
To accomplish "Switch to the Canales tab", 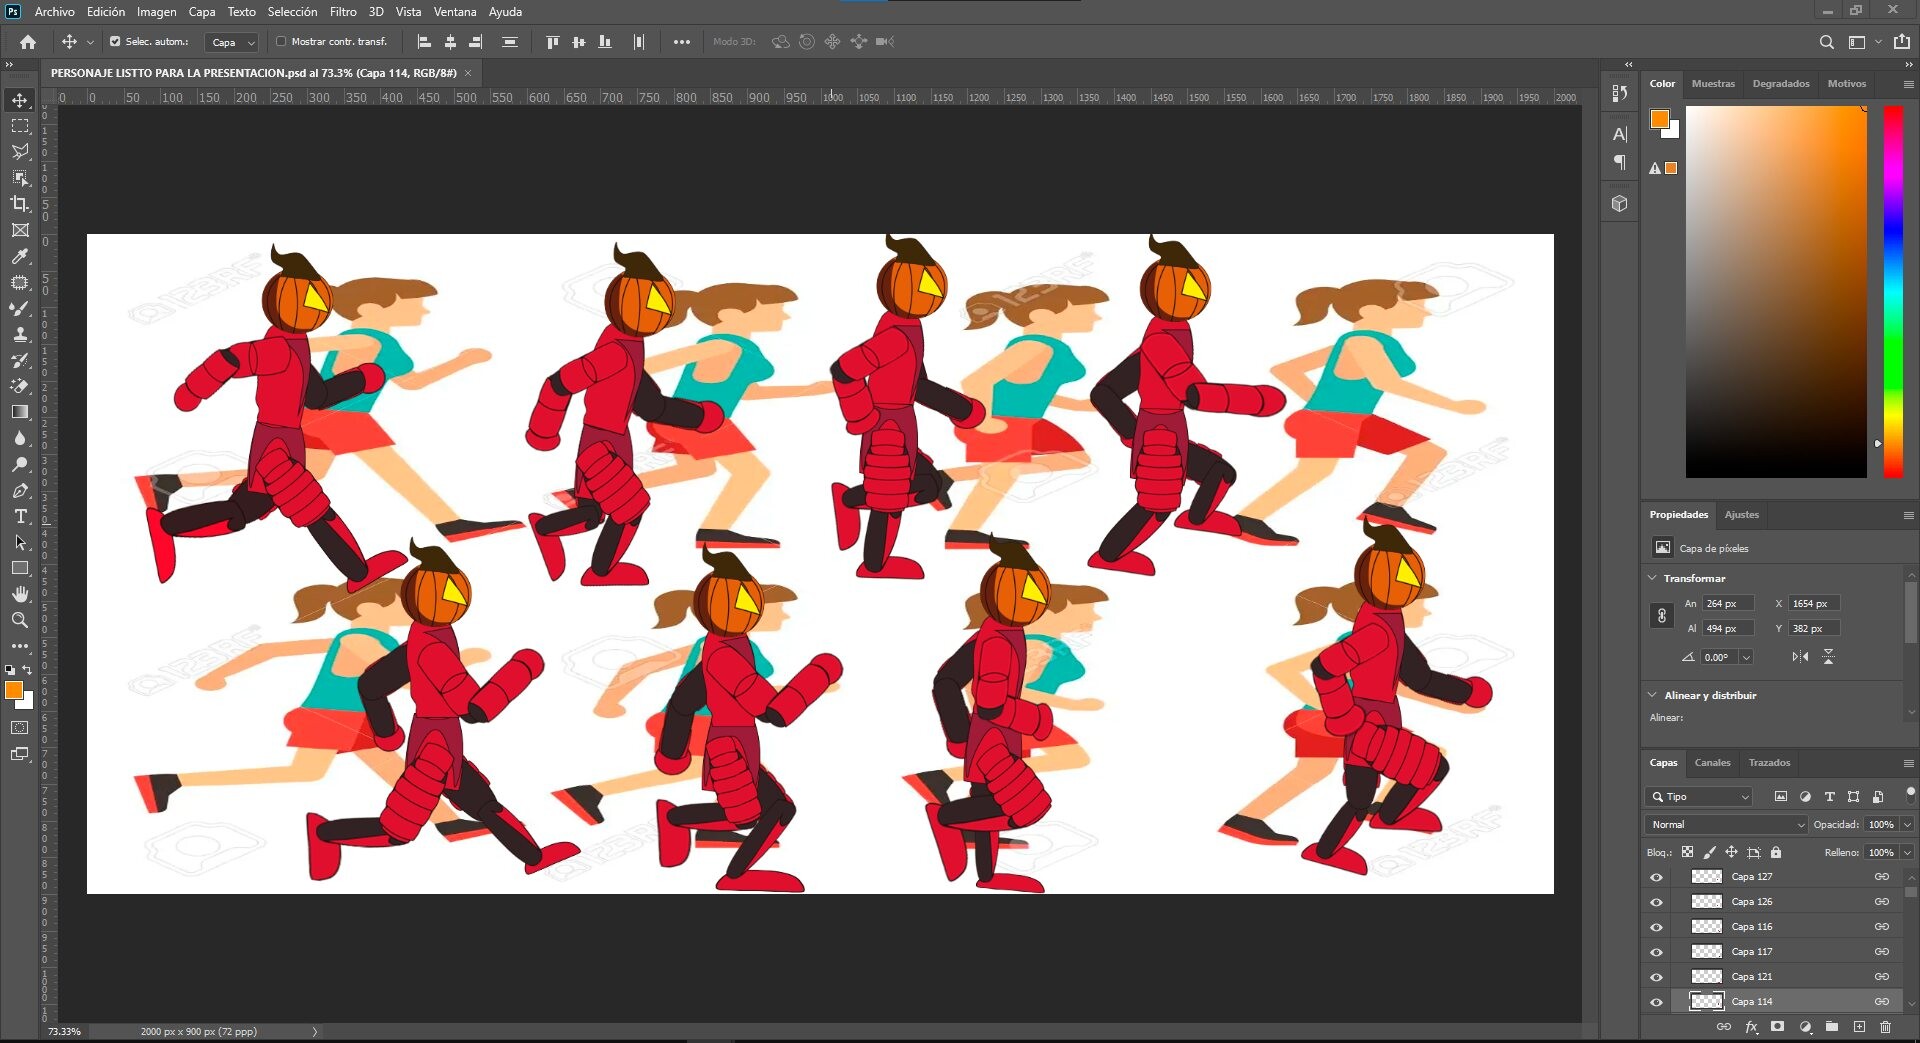I will coord(1712,762).
